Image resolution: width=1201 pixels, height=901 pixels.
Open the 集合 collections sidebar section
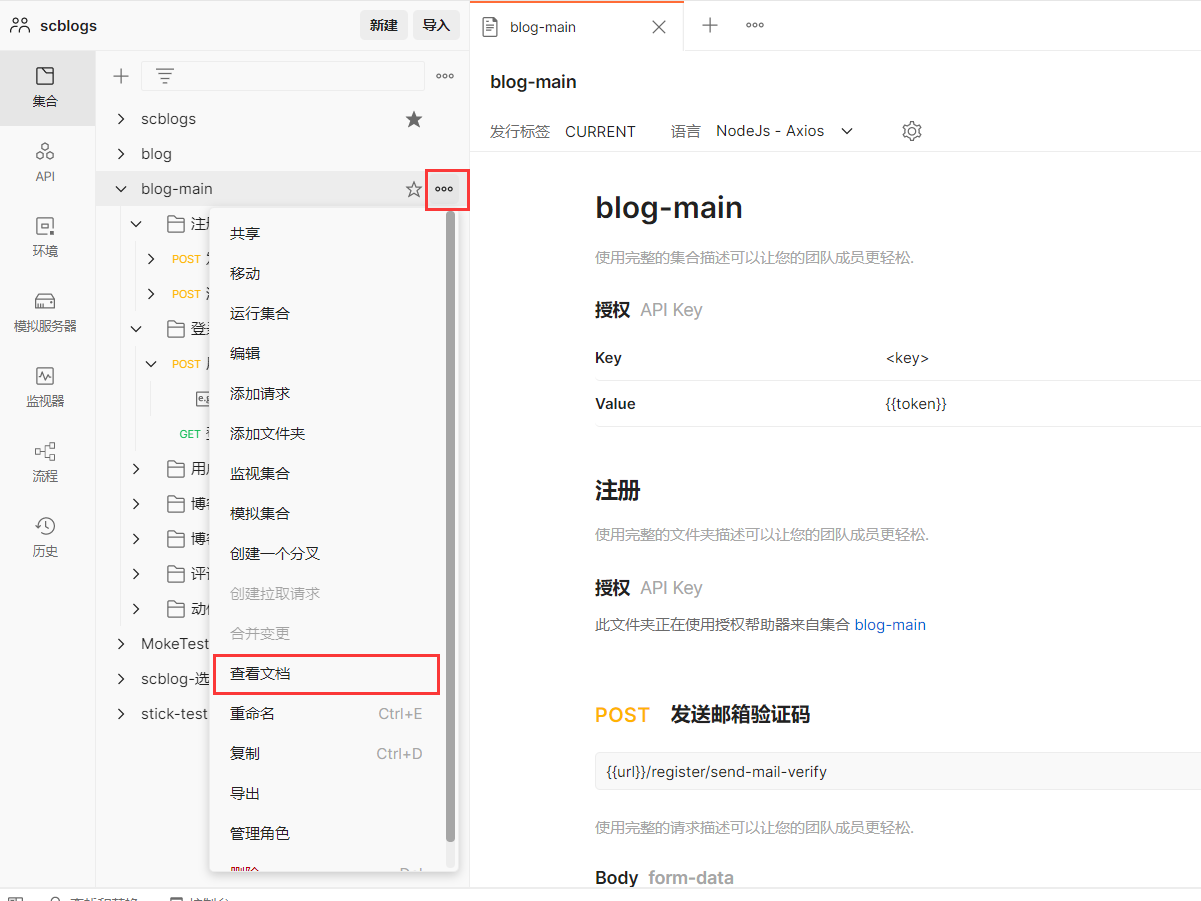pyautogui.click(x=45, y=88)
